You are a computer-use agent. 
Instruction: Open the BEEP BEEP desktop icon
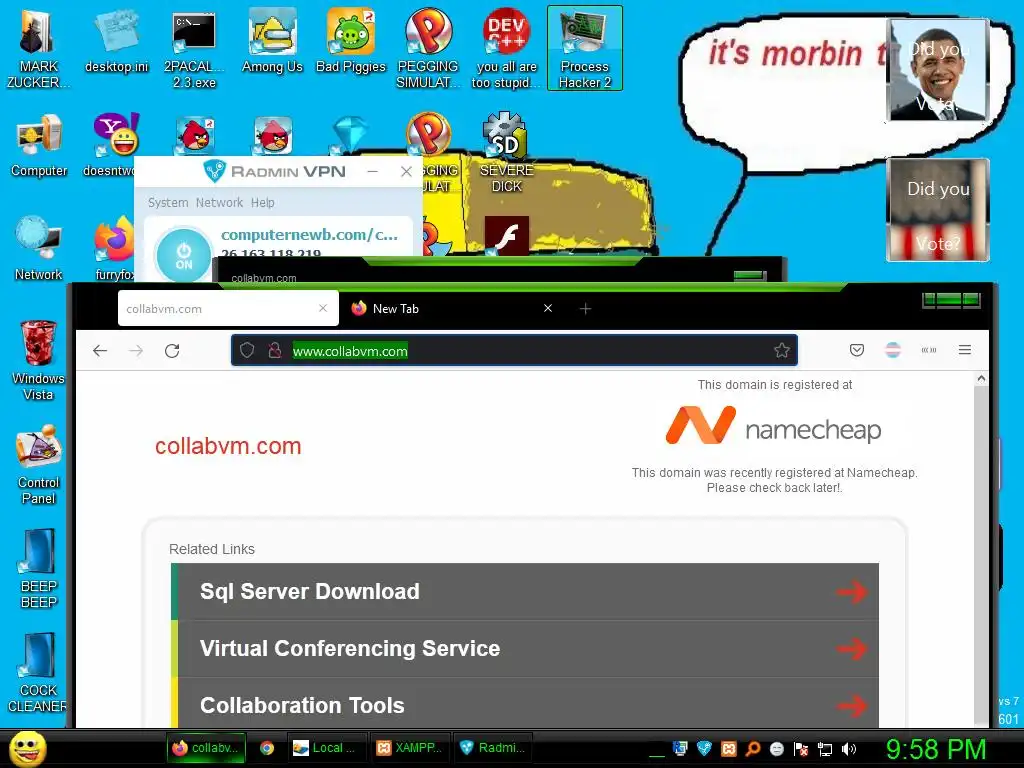(39, 568)
